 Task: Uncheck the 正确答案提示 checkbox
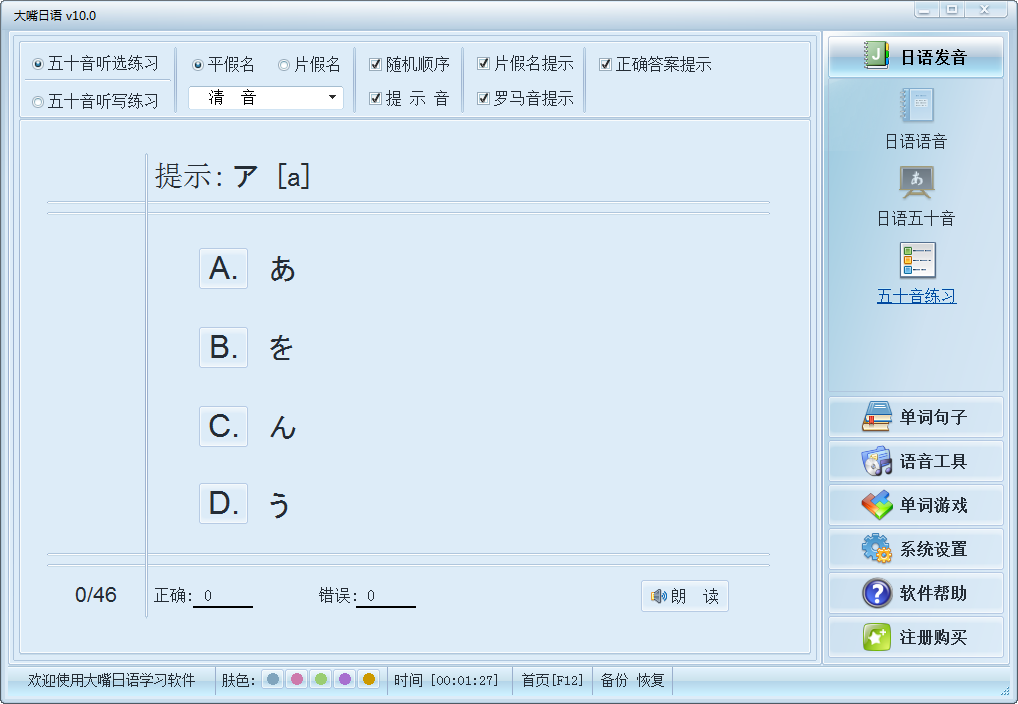click(605, 64)
